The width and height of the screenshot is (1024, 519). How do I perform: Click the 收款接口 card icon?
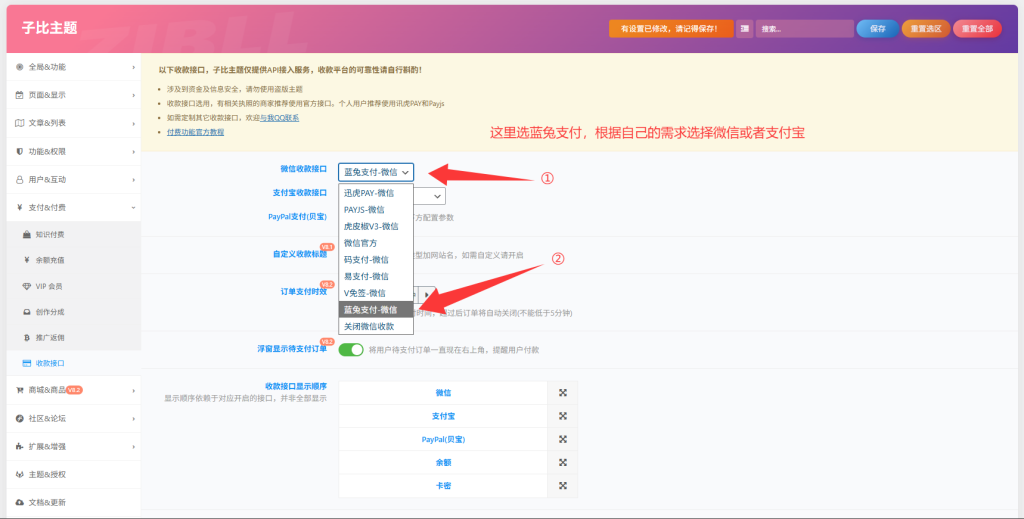click(x=27, y=363)
